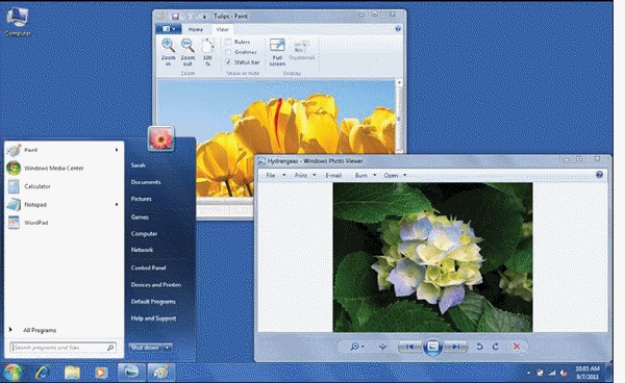
Task: Switch to Photo Viewer via its taskbar button
Action: coord(131,372)
